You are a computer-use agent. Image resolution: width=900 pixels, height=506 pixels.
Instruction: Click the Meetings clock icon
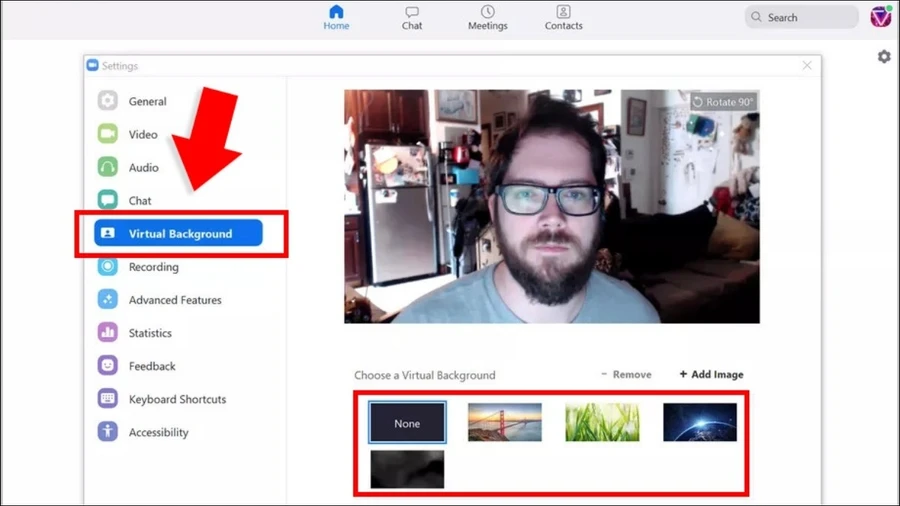pyautogui.click(x=487, y=11)
